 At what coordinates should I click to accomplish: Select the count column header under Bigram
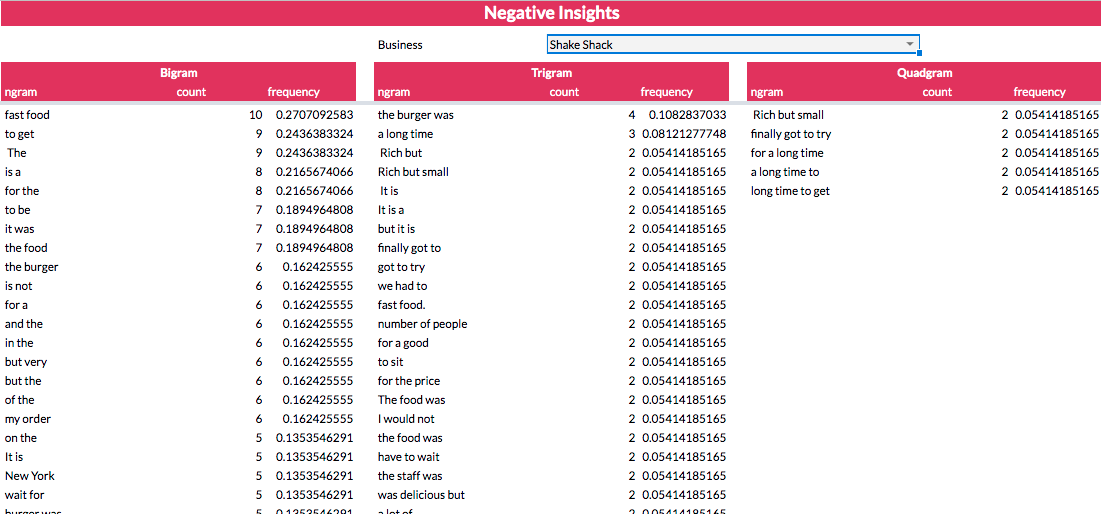click(x=191, y=92)
